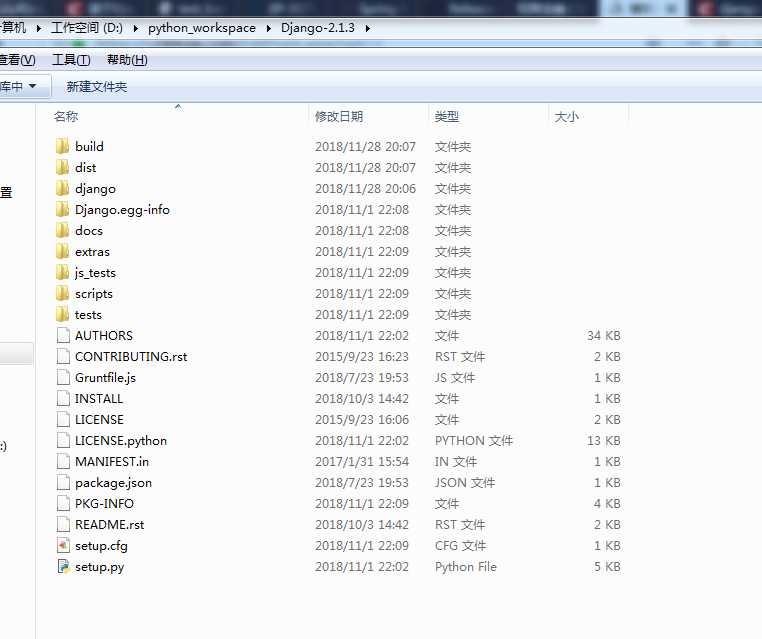Select the build folder icon
Viewport: 762px width, 639px height.
point(62,146)
